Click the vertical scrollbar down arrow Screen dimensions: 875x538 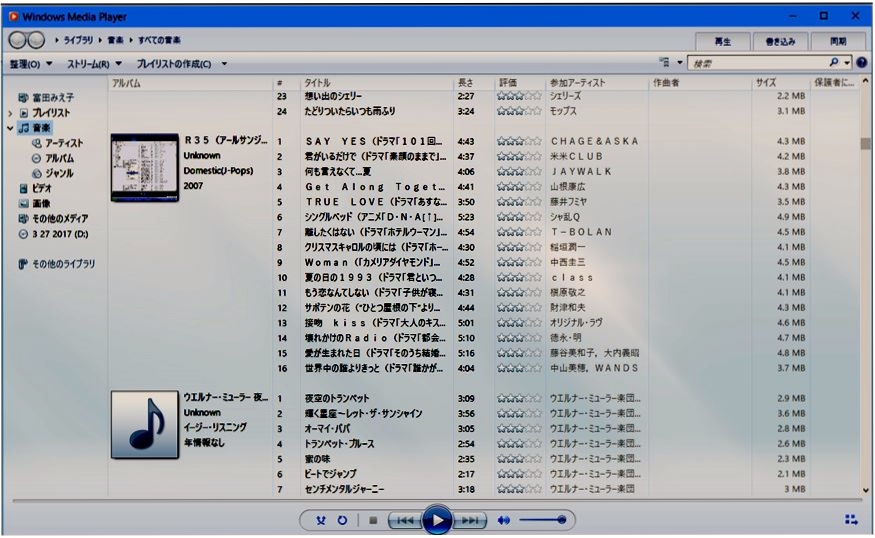[866, 491]
